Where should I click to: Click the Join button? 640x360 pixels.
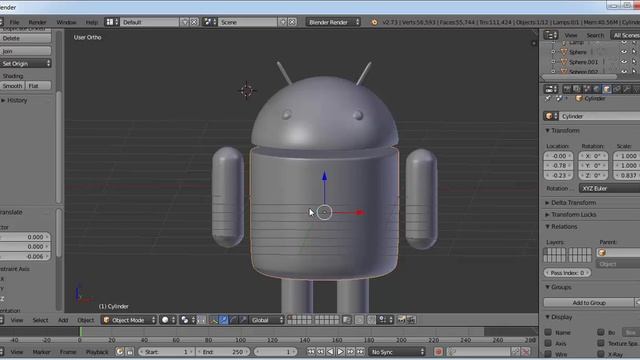click(x=25, y=51)
